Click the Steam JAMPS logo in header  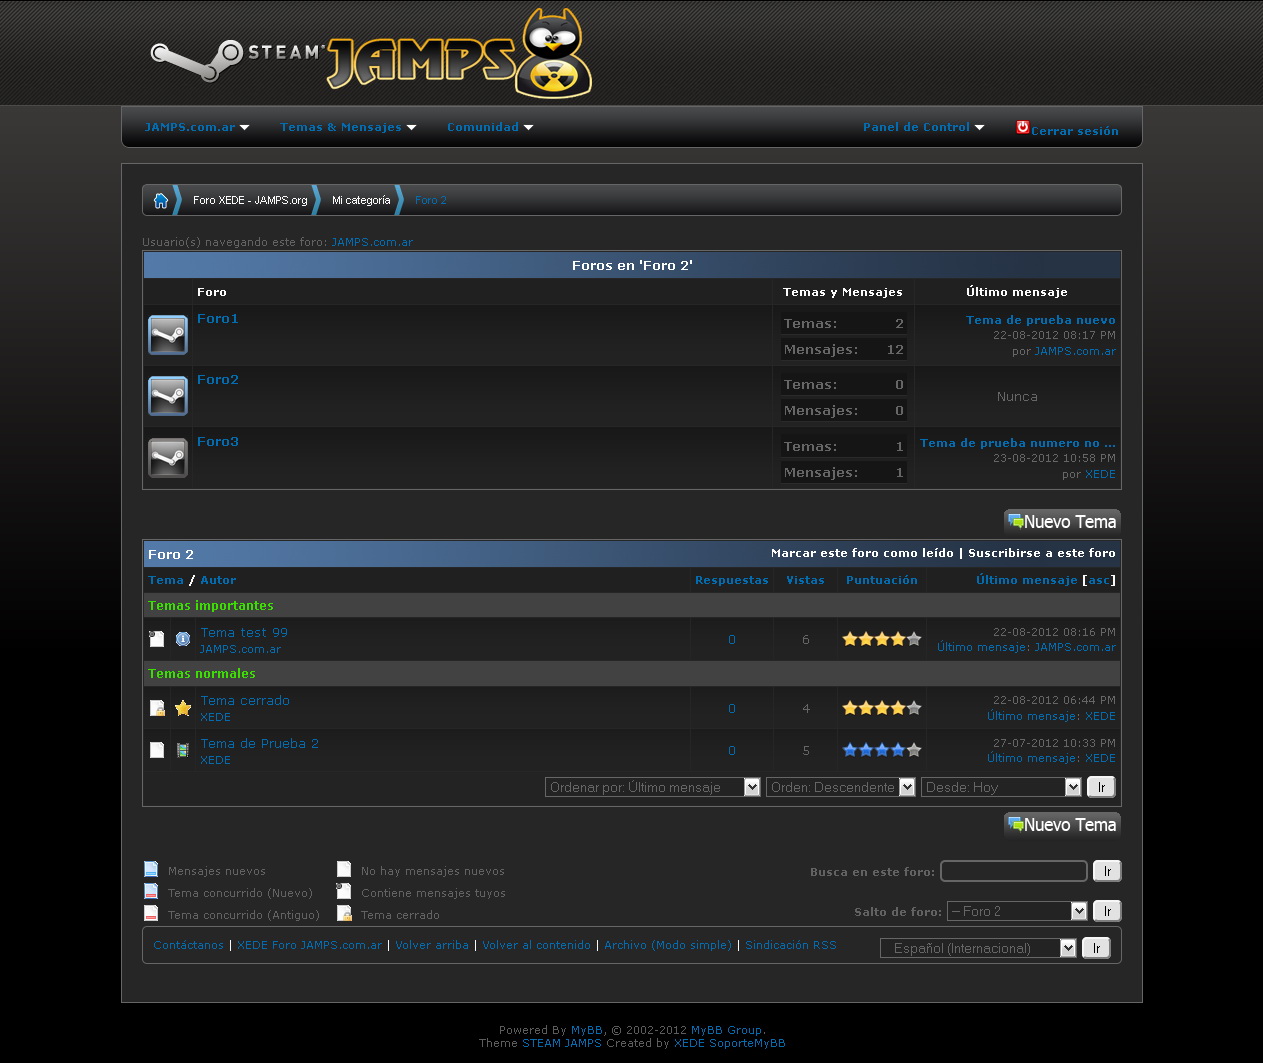[x=372, y=56]
